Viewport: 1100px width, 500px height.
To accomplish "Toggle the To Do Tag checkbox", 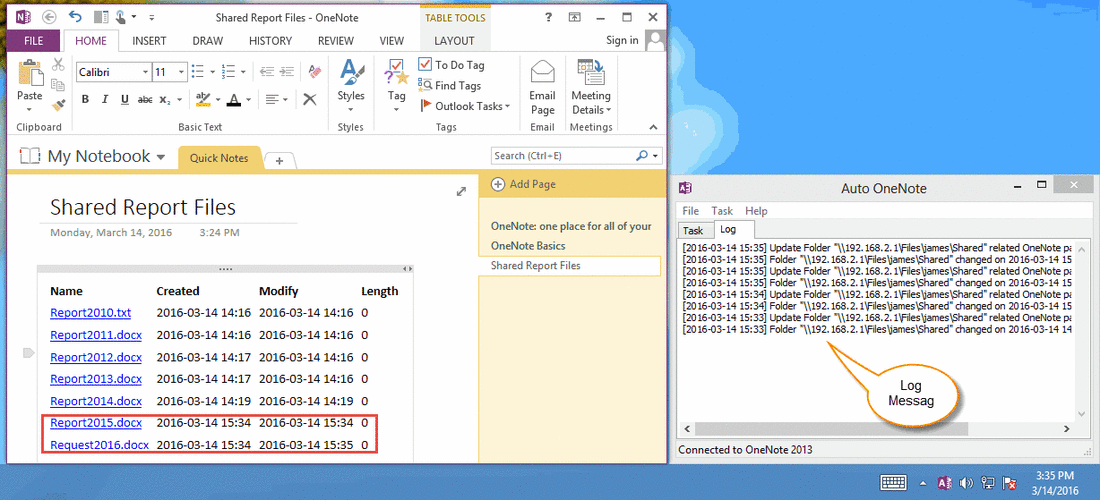I will (425, 65).
